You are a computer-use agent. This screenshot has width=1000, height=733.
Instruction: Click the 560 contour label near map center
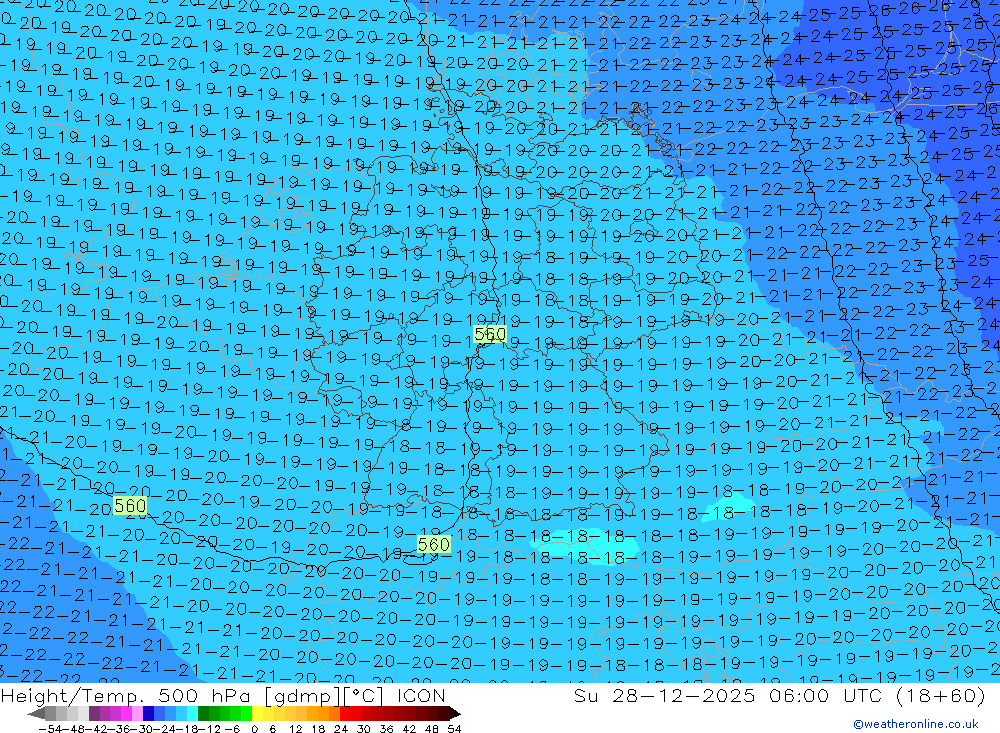click(x=490, y=334)
